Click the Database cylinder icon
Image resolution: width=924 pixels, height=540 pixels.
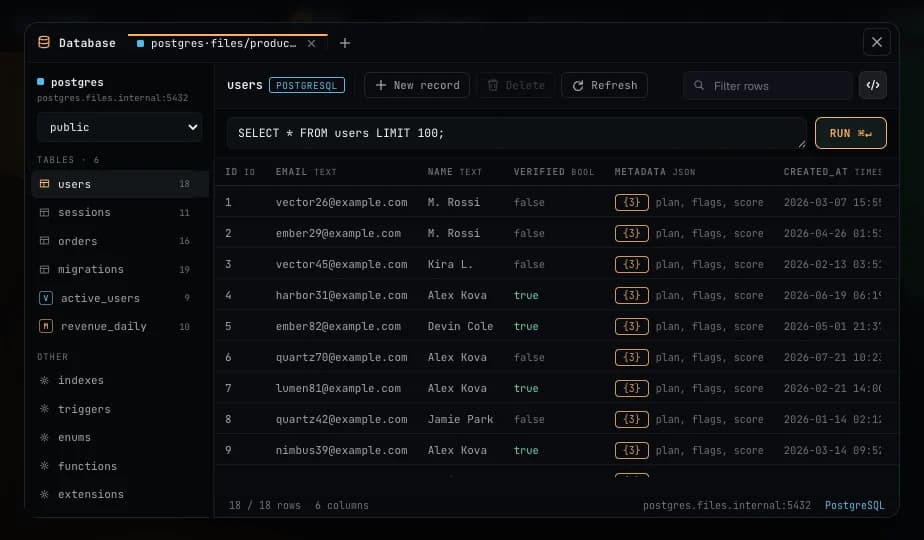click(x=44, y=42)
